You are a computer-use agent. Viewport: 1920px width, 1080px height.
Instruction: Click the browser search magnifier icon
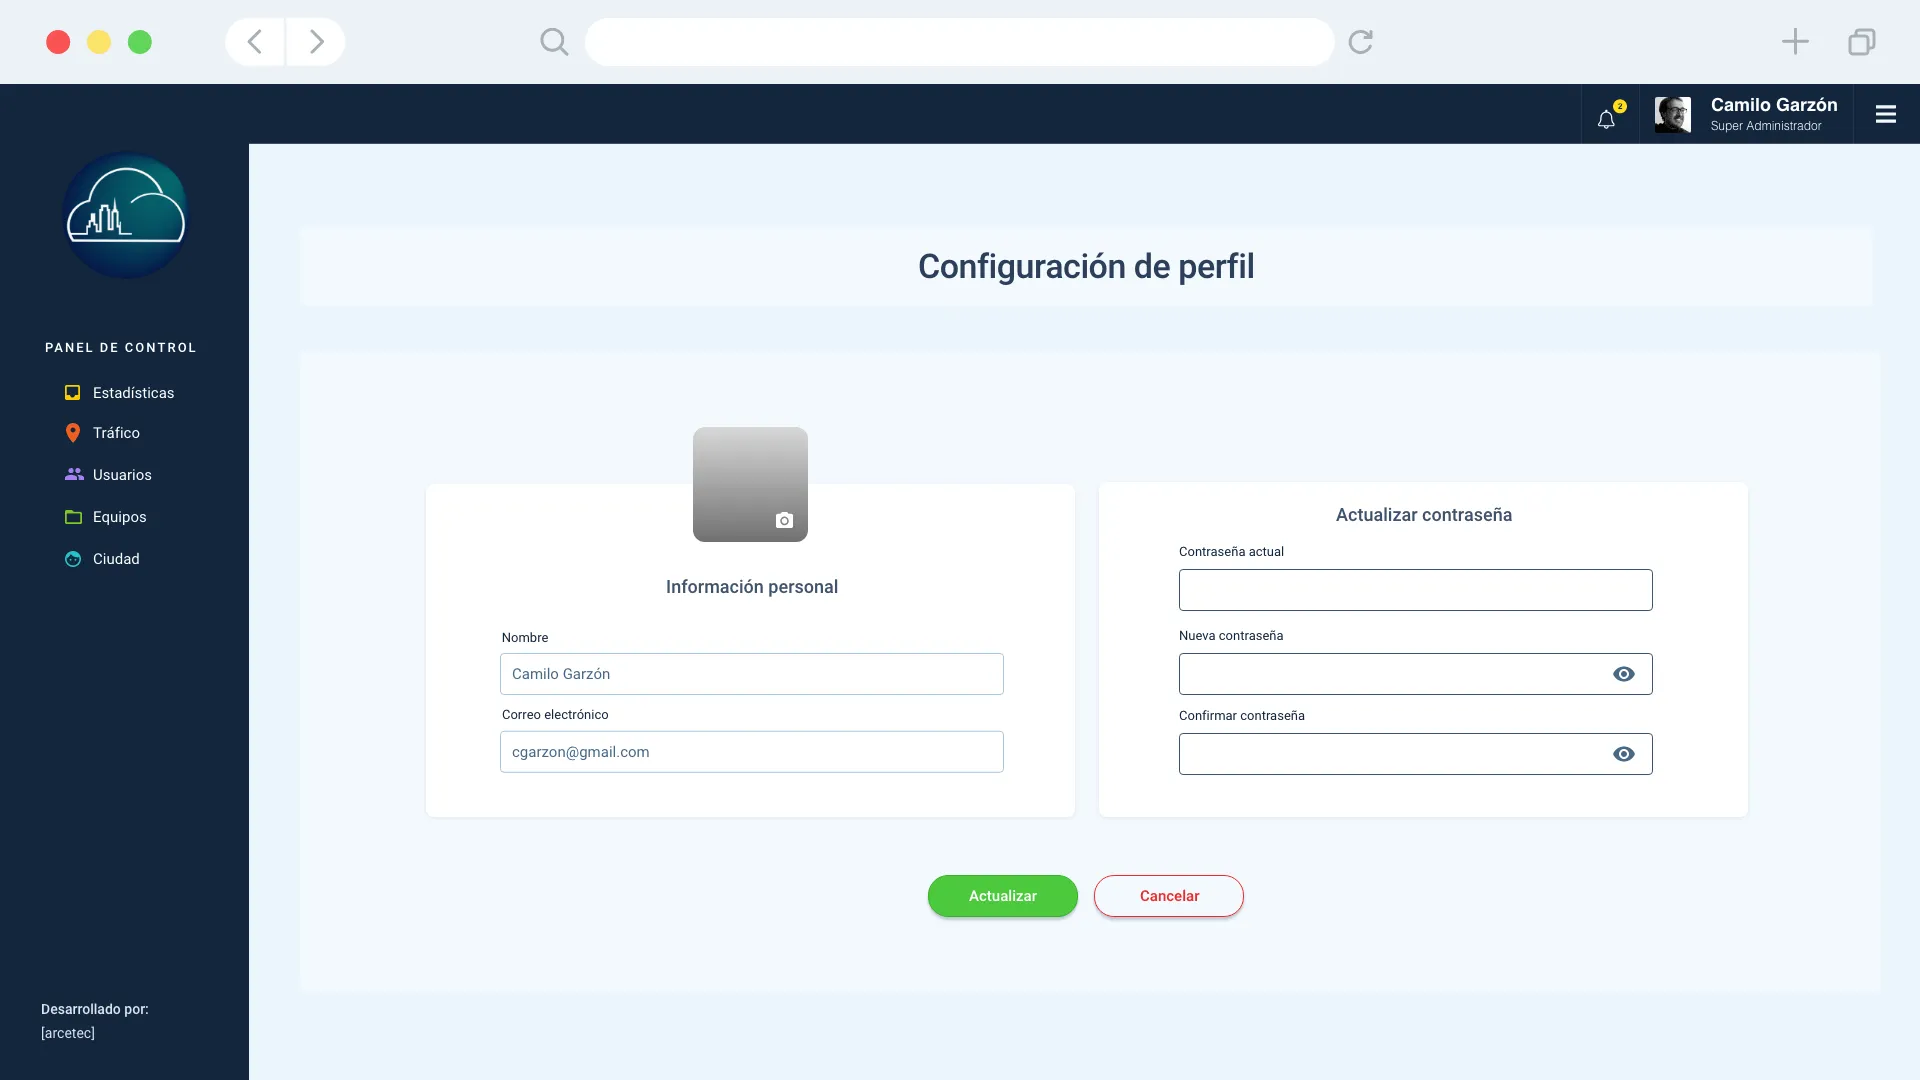click(553, 42)
